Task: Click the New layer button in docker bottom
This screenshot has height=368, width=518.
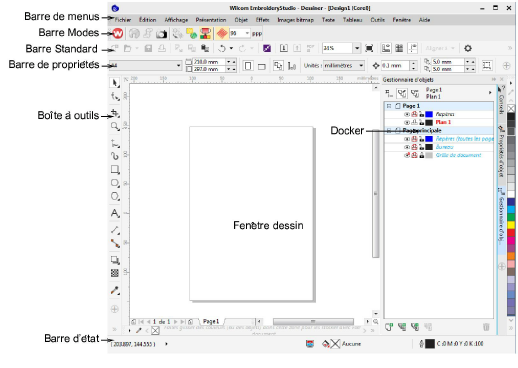Action: (389, 327)
